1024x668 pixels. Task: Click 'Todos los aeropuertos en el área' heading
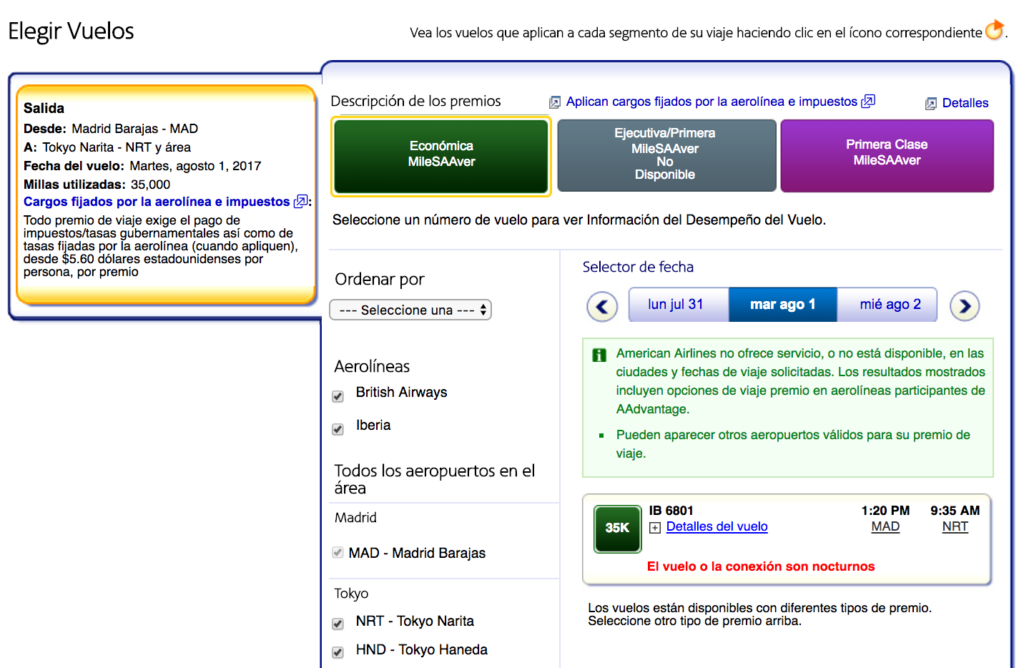434,479
